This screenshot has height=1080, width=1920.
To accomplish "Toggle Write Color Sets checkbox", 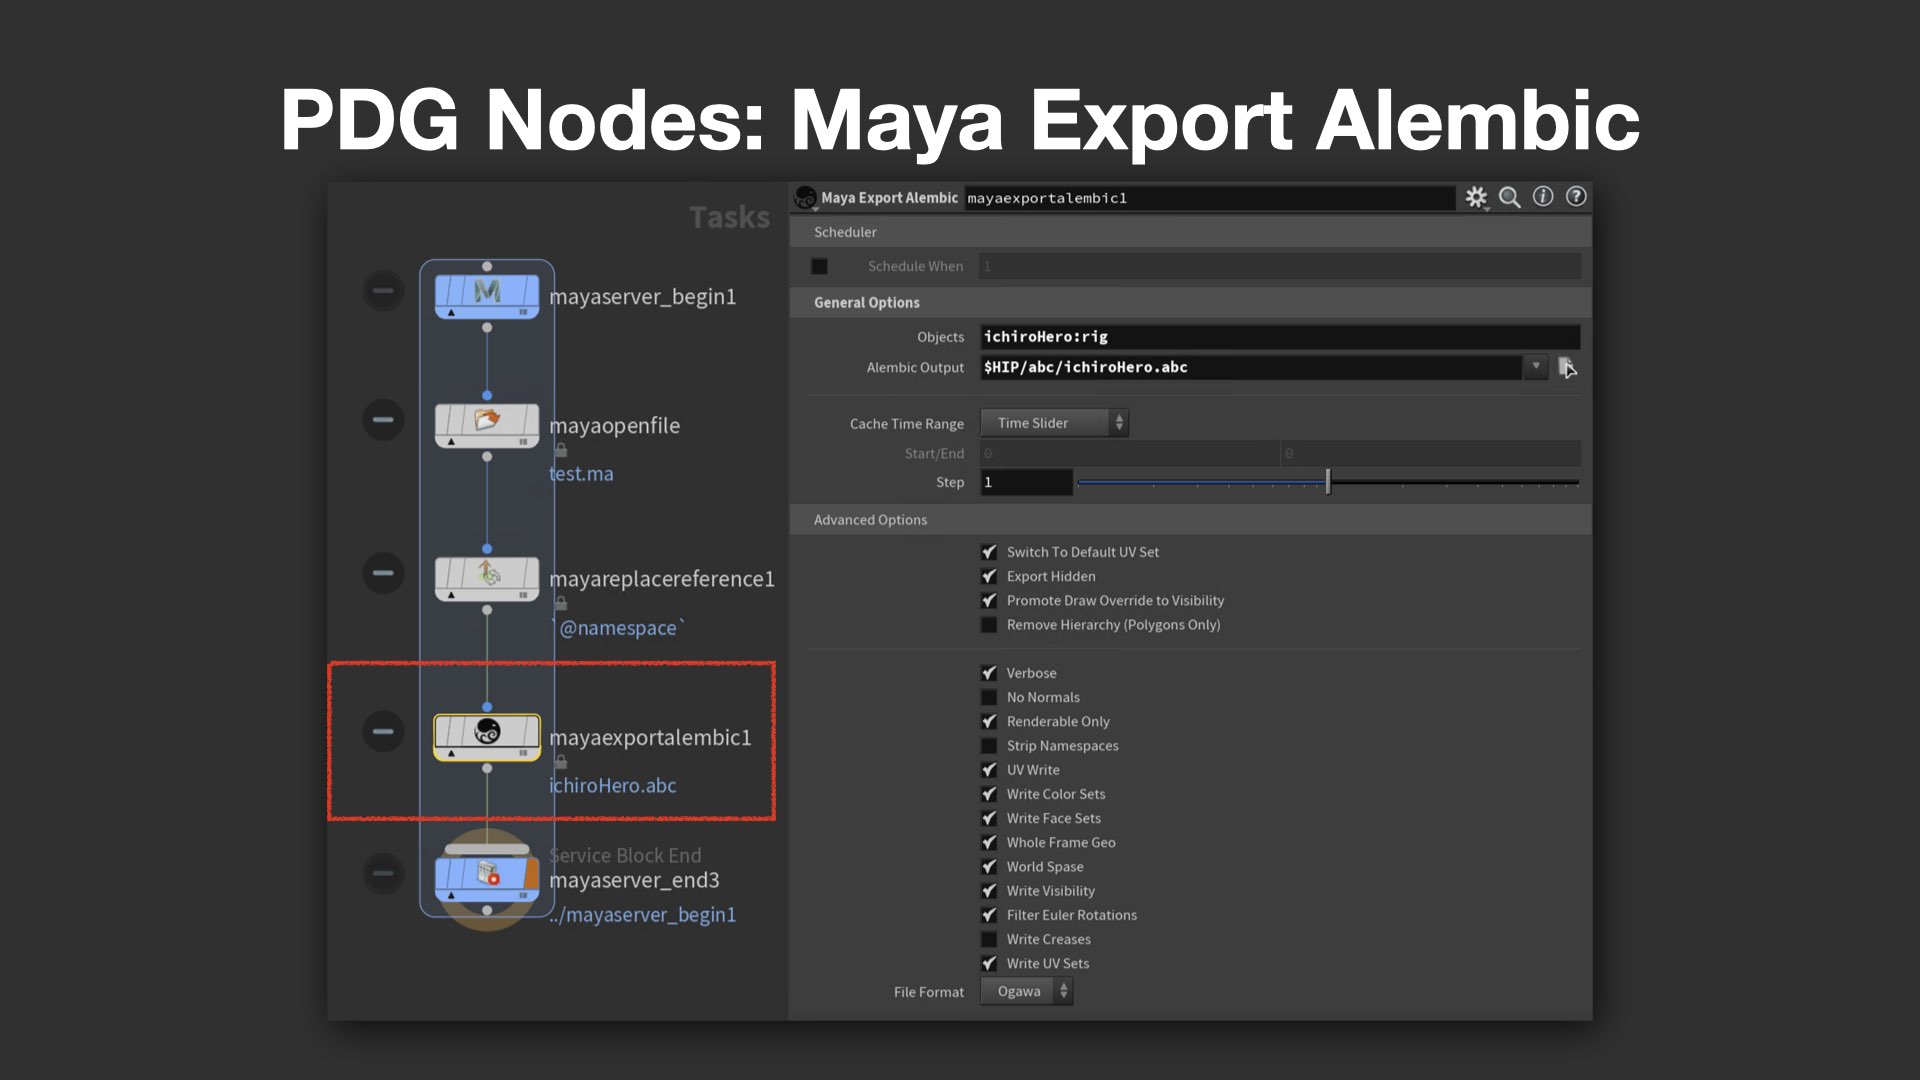I will point(989,794).
